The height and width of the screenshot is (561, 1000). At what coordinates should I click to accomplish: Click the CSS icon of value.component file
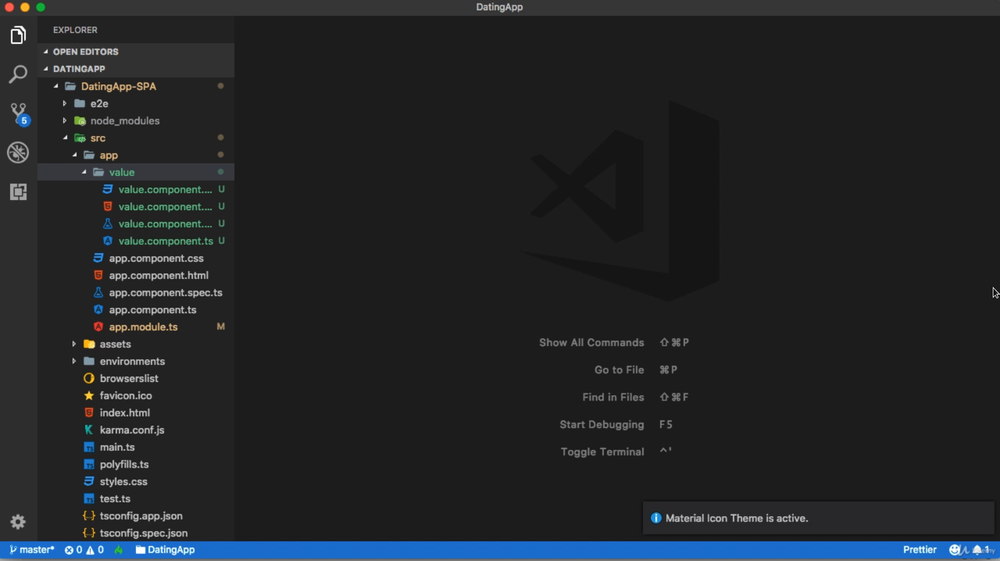pyautogui.click(x=107, y=189)
